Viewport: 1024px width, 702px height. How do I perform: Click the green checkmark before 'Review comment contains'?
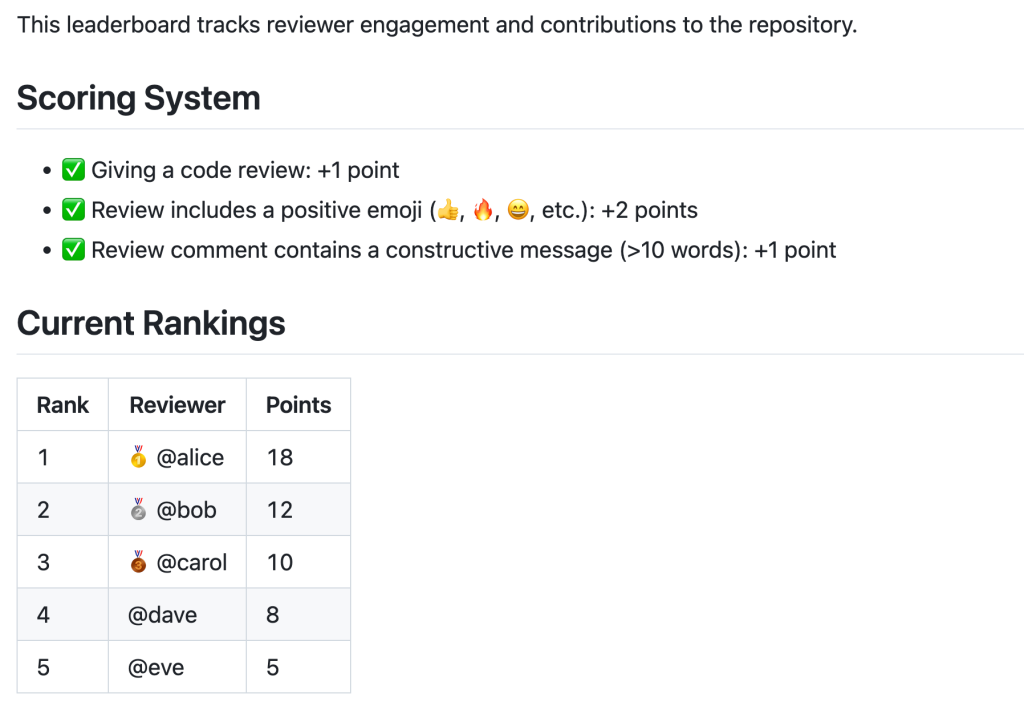(x=73, y=250)
